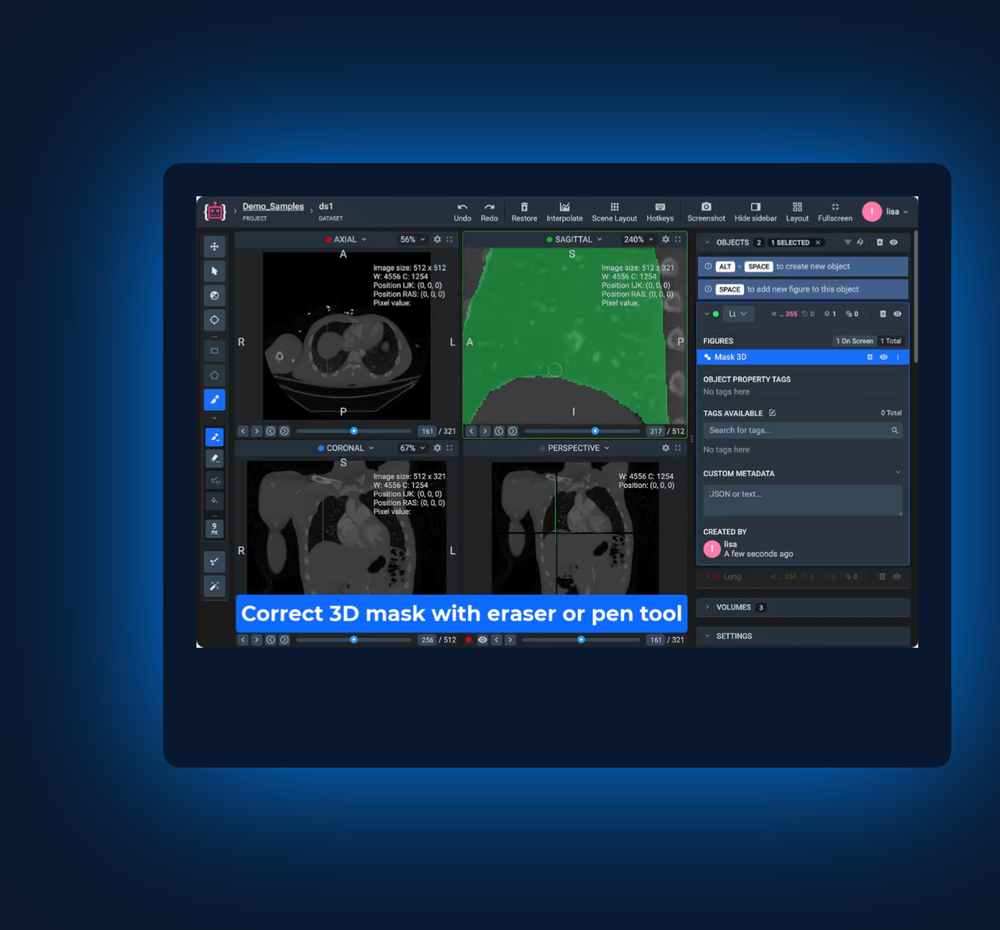The width and height of the screenshot is (1000, 930).
Task: Click the Supervisely robot logo
Action: click(x=215, y=211)
